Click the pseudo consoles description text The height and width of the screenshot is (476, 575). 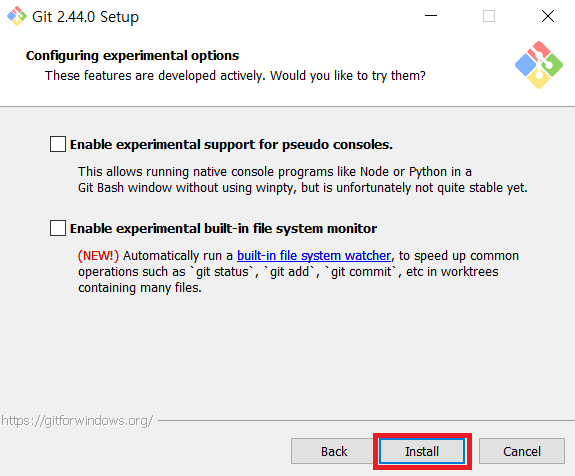coord(303,180)
